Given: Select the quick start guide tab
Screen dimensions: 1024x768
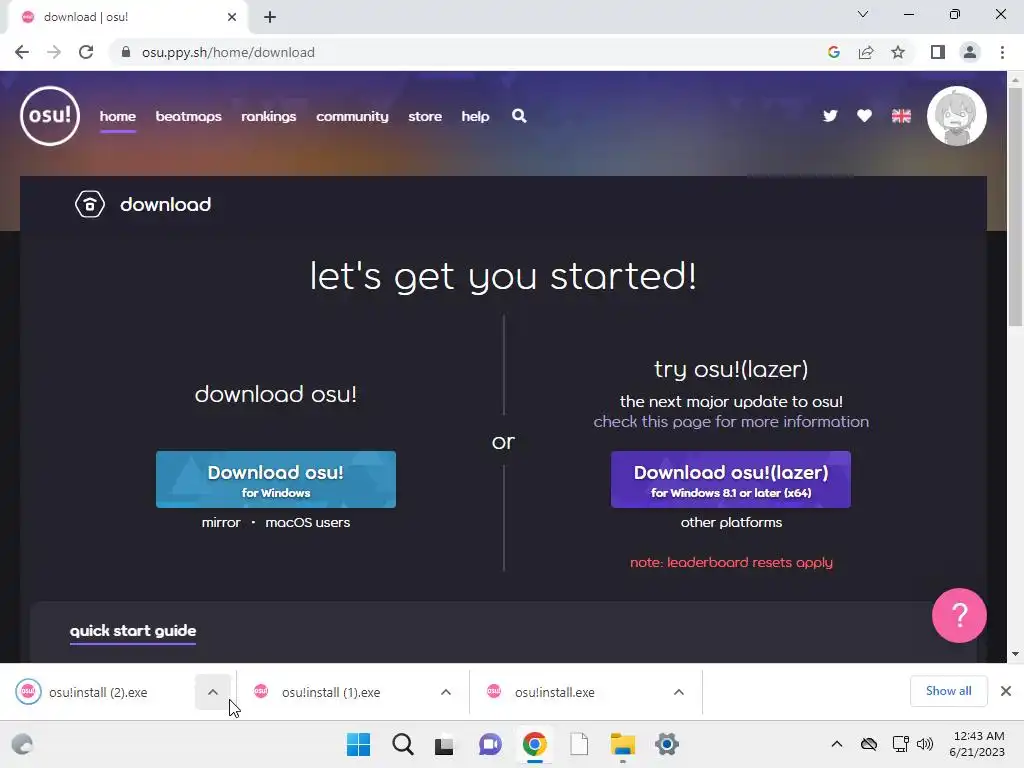Looking at the screenshot, I should 133,631.
